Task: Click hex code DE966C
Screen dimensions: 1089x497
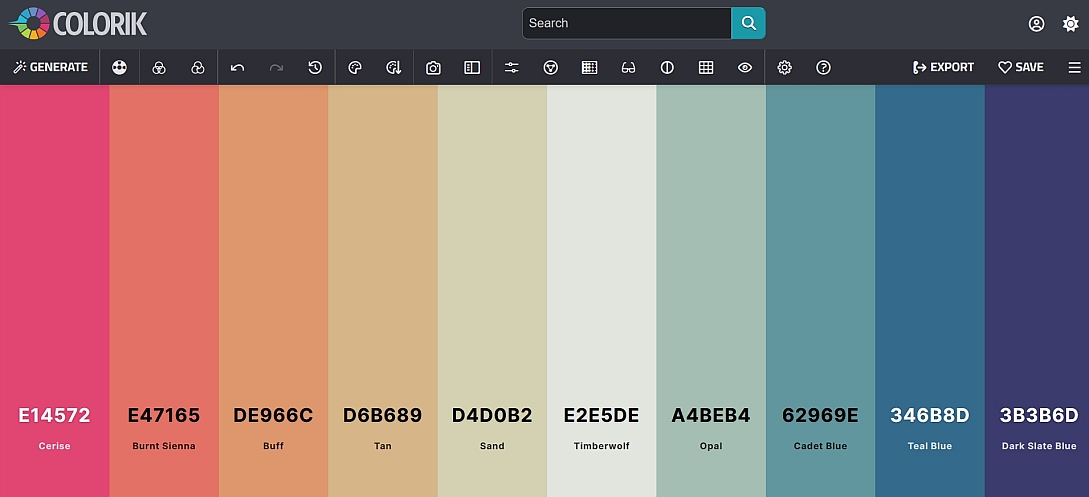Action: click(x=273, y=416)
